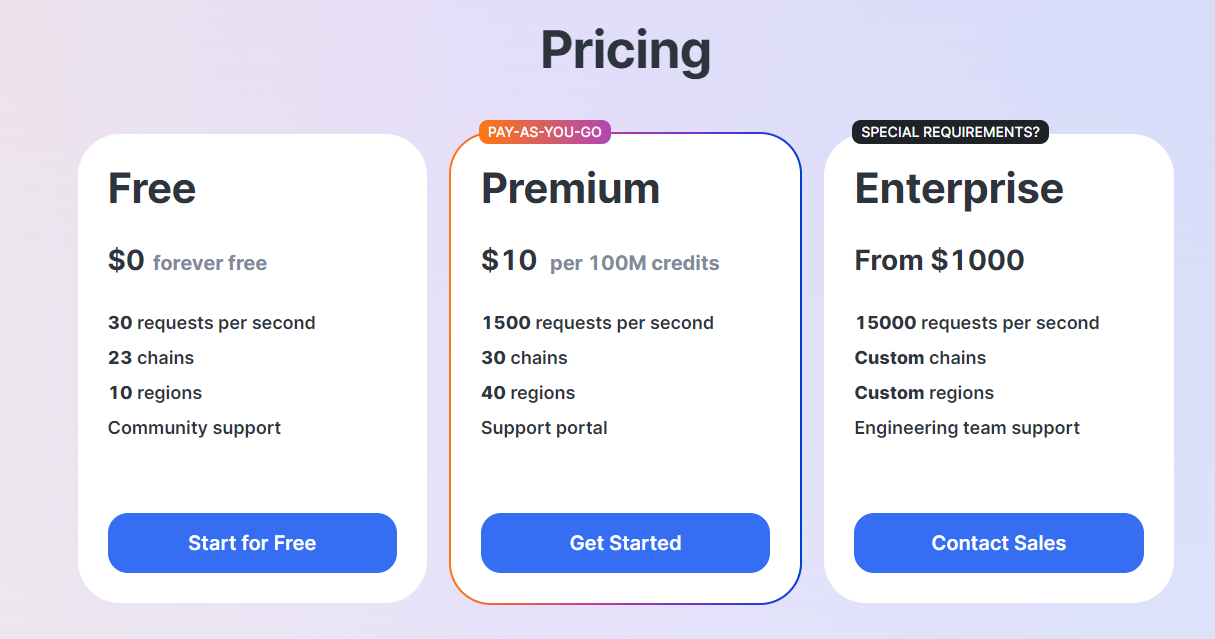Click the Free plan title

coord(152,188)
